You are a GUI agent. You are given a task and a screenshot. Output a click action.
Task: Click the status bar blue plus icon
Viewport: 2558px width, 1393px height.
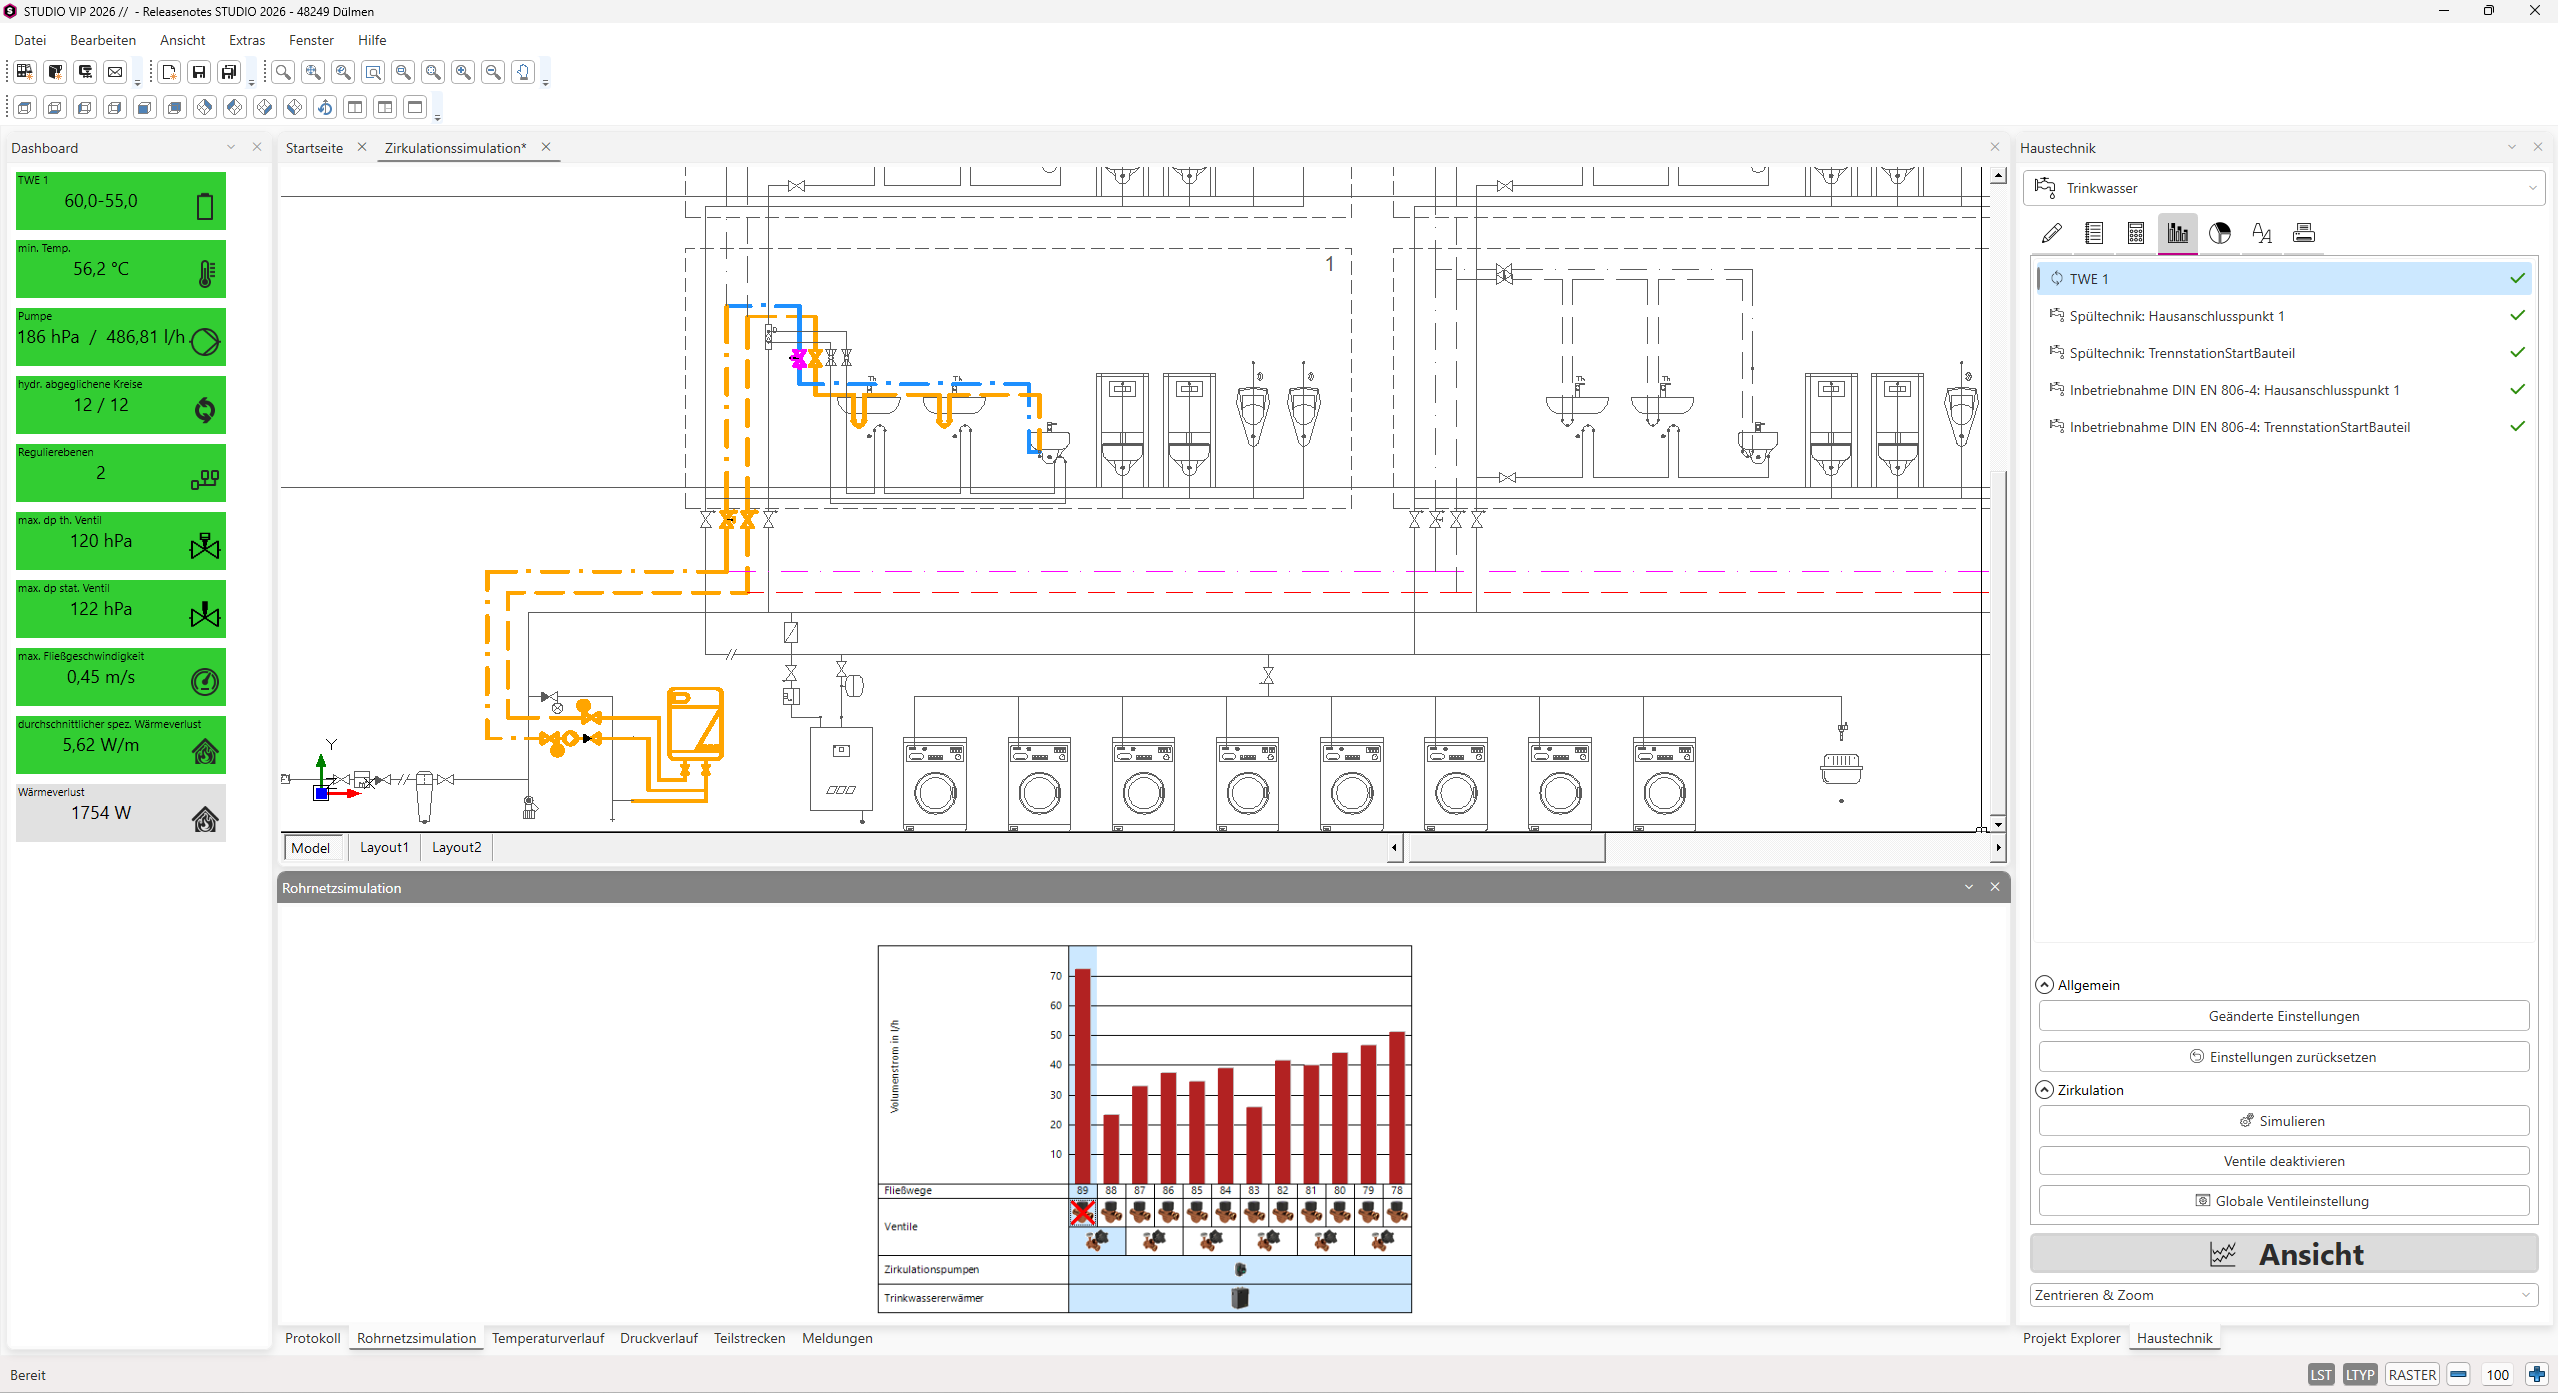[2537, 1374]
